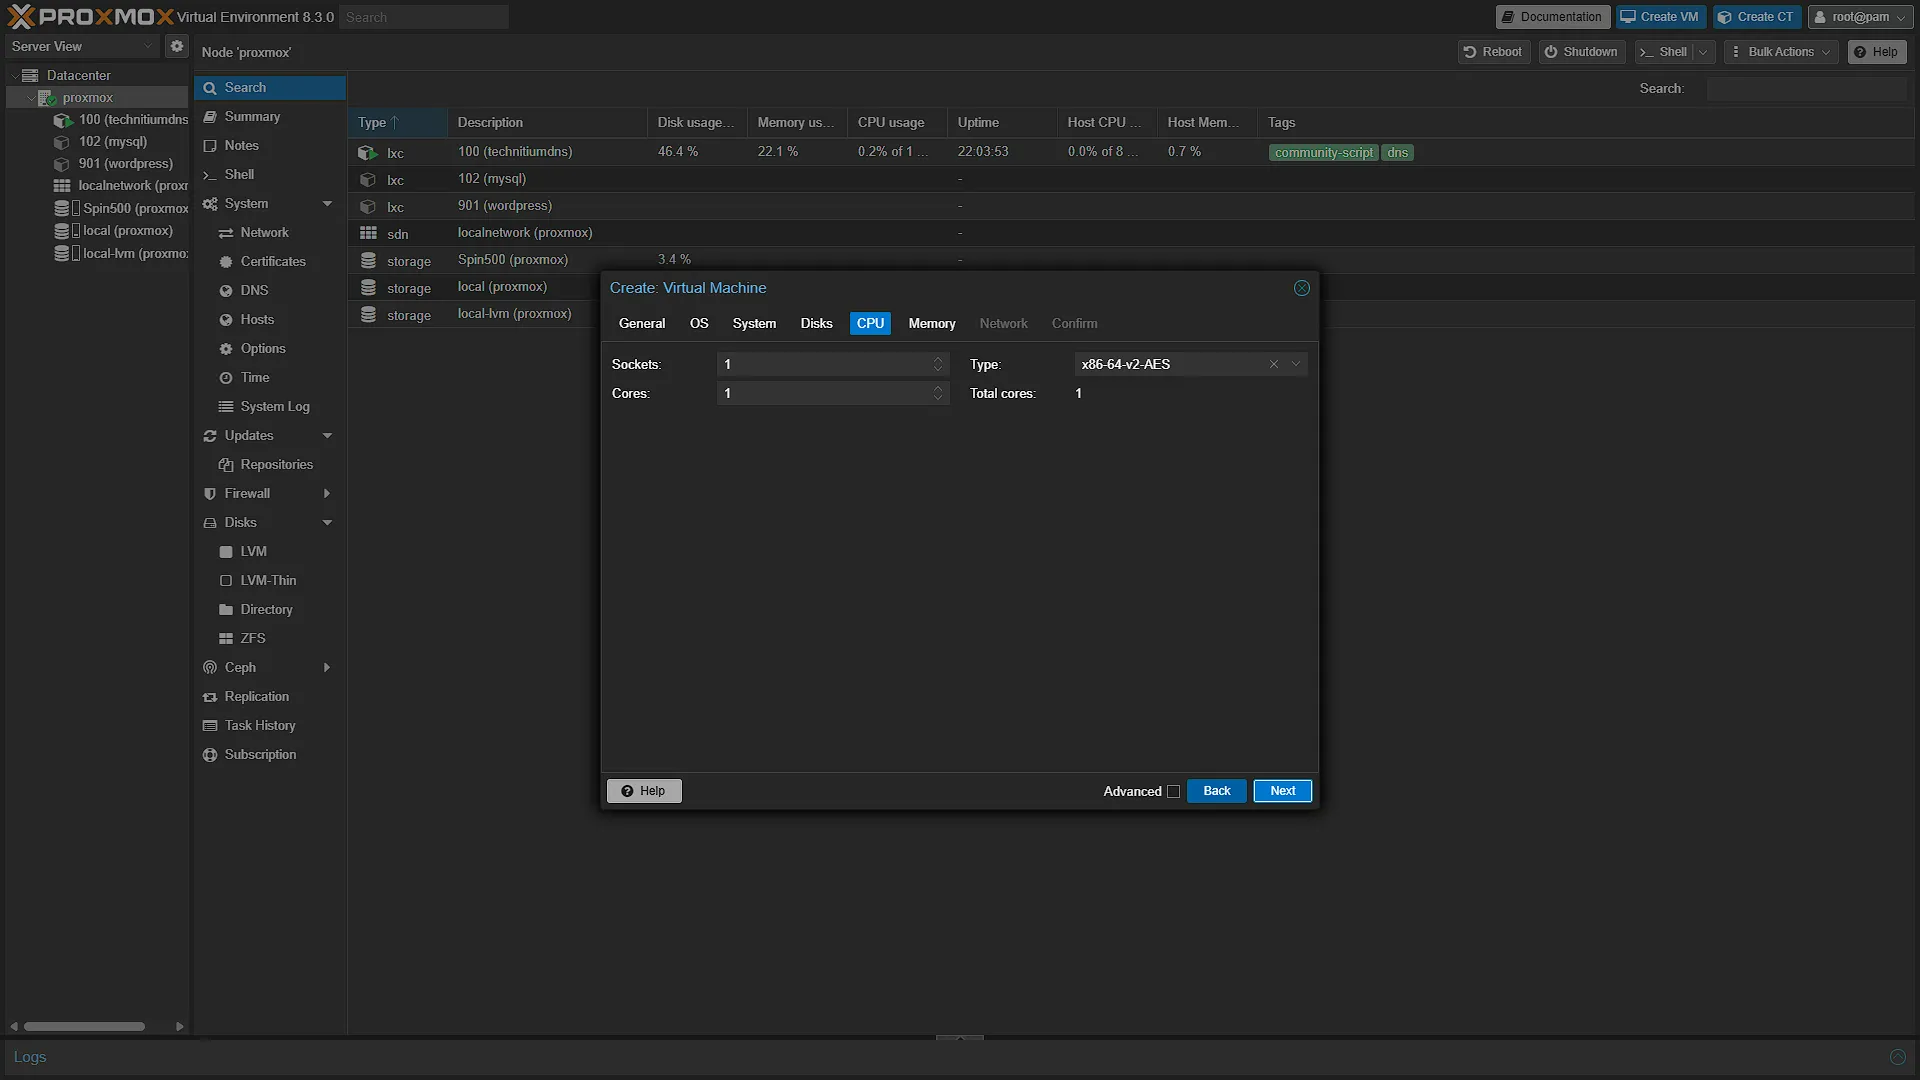Click the Logs panel expand icon
The image size is (1920, 1080).
click(1897, 1057)
